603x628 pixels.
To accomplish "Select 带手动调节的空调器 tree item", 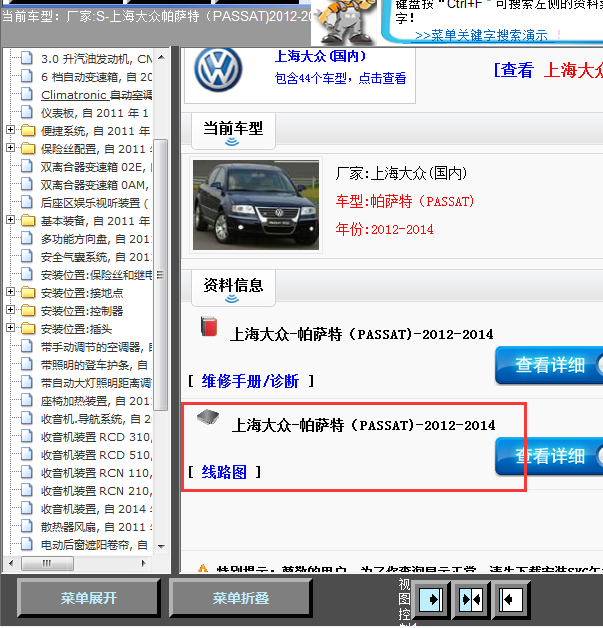I will [x=96, y=347].
